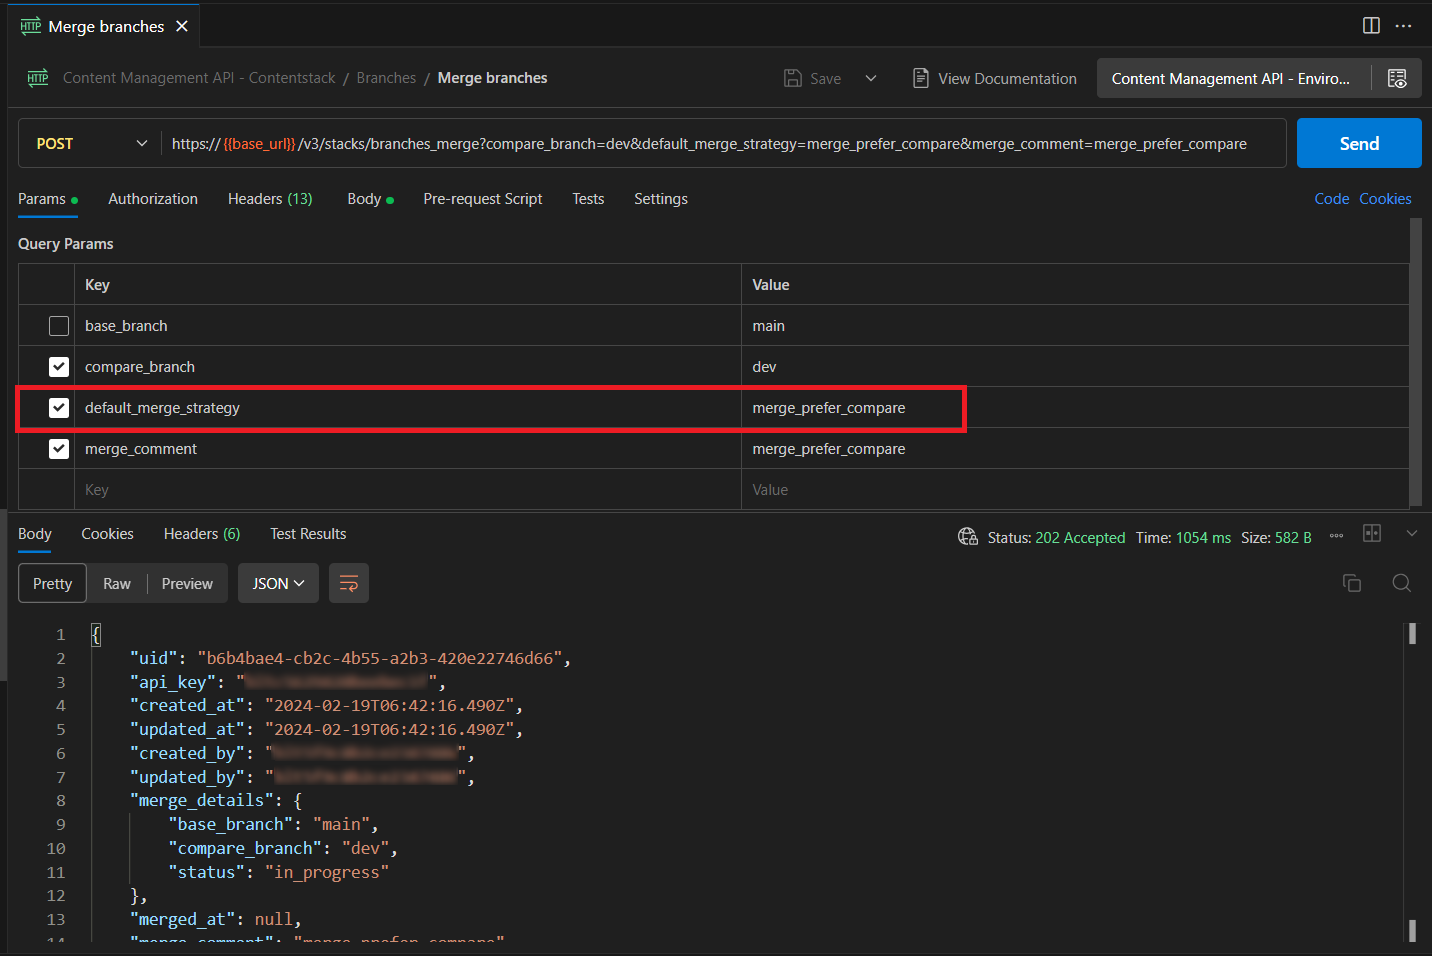Toggle the wrap lines icon
Screen dimensions: 1432x956
click(349, 583)
